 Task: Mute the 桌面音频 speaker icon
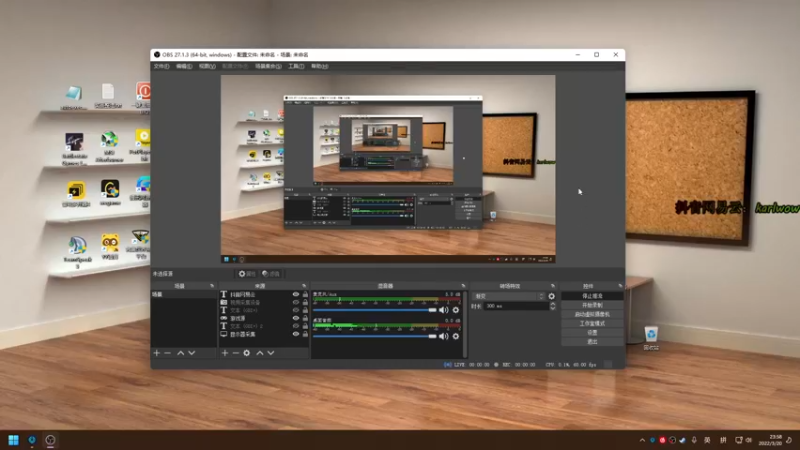point(443,336)
